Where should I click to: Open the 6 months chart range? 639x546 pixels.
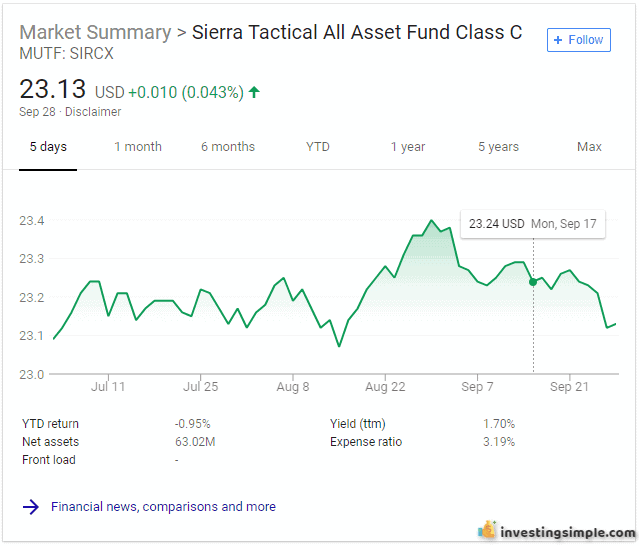click(228, 147)
